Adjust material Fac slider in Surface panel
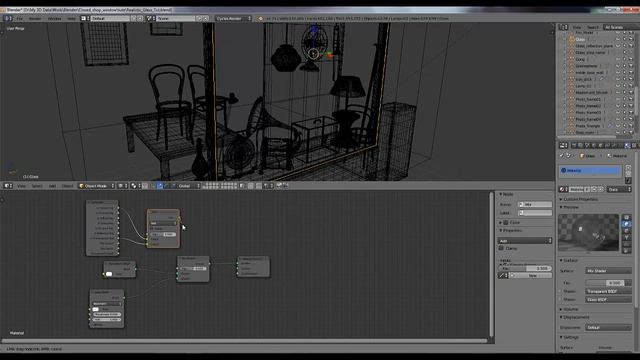640x360 pixels. 608,283
